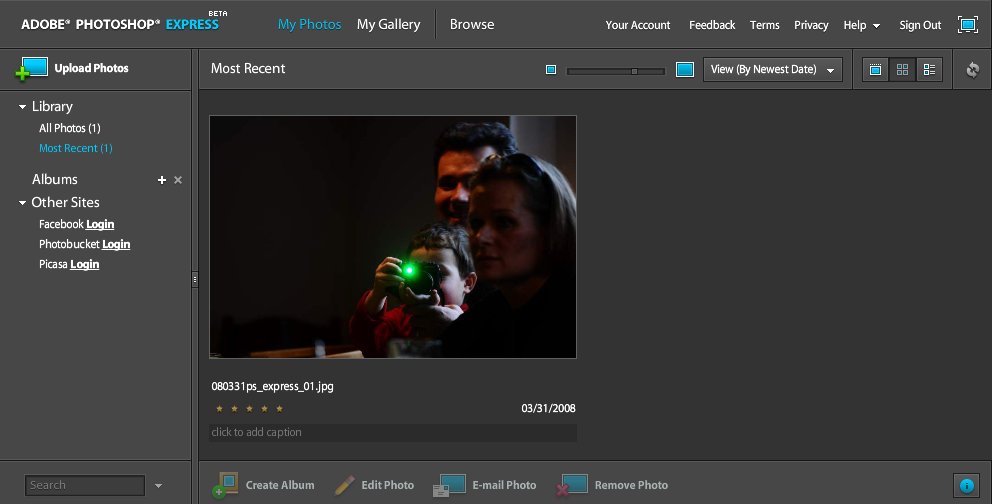Collapse the Library section
This screenshot has width=992, height=504.
[23, 107]
